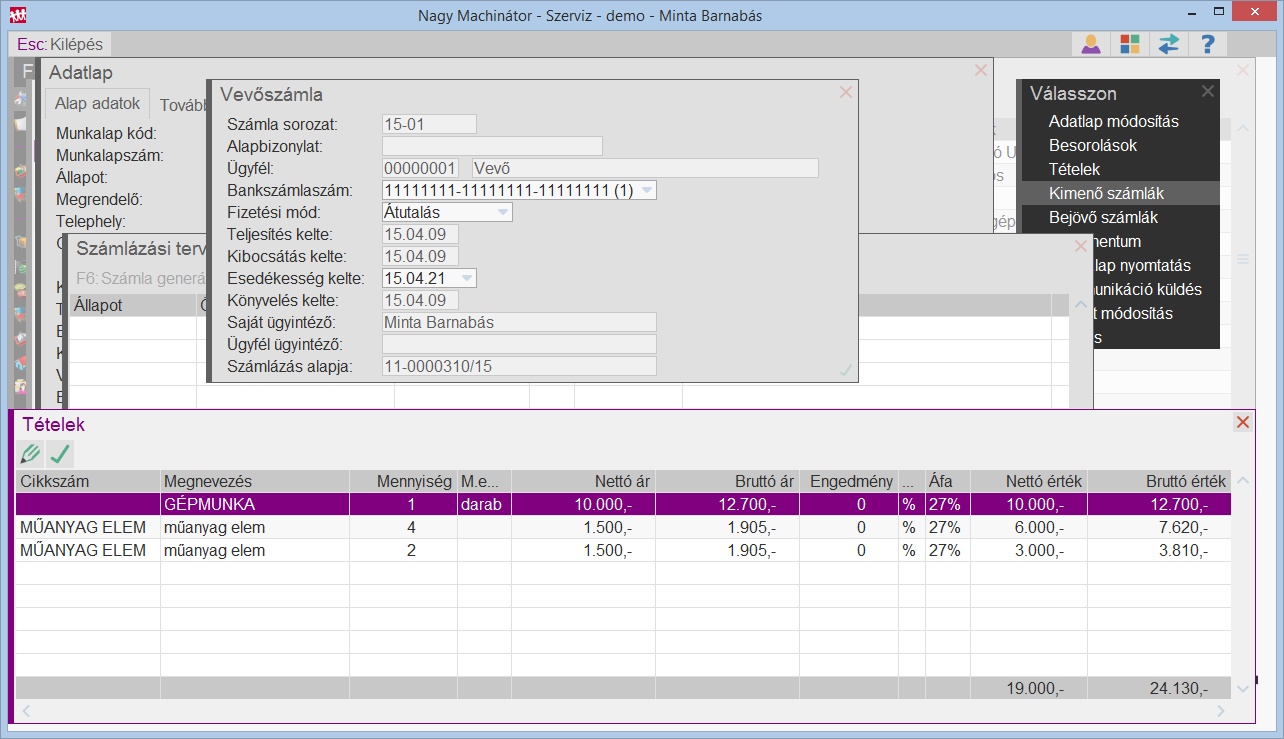Click the Könyvelés kelte date field
Screen dimensions: 1284x739
pyautogui.click(x=420, y=300)
